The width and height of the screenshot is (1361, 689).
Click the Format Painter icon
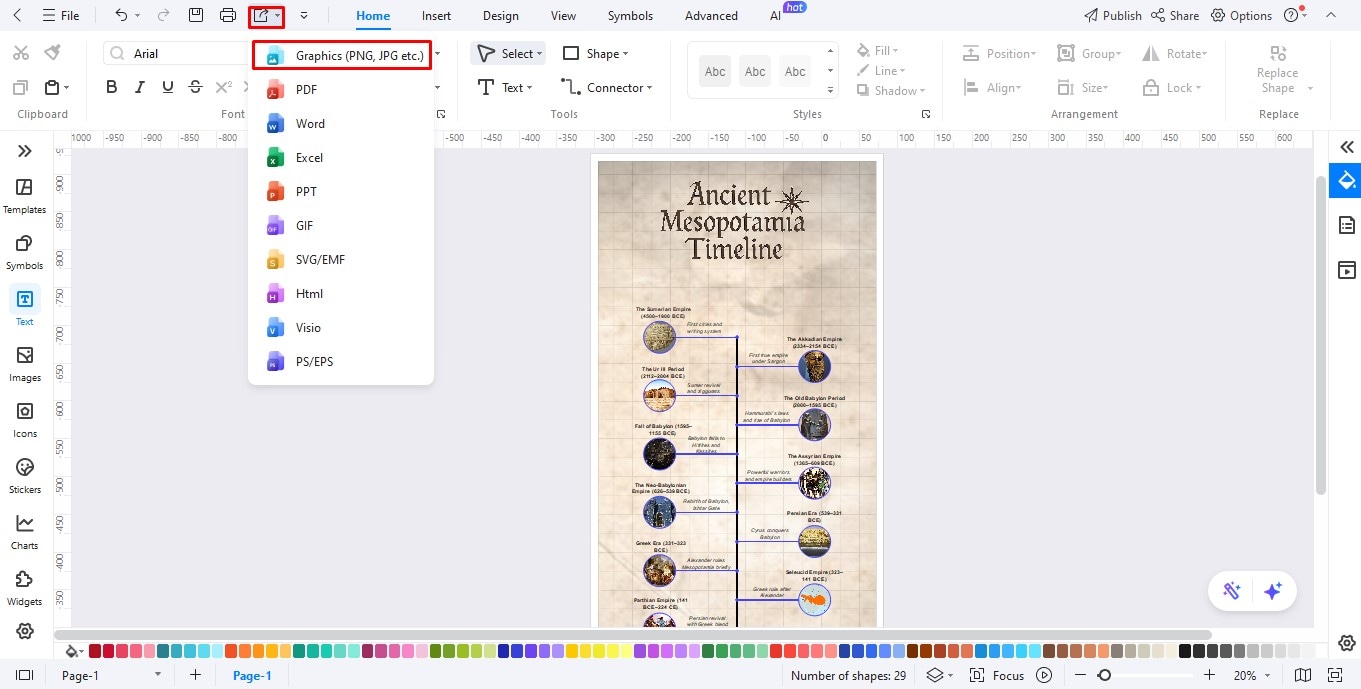(x=52, y=52)
